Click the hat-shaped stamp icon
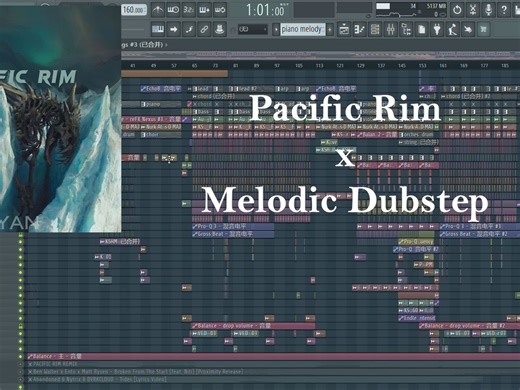 coord(219,29)
